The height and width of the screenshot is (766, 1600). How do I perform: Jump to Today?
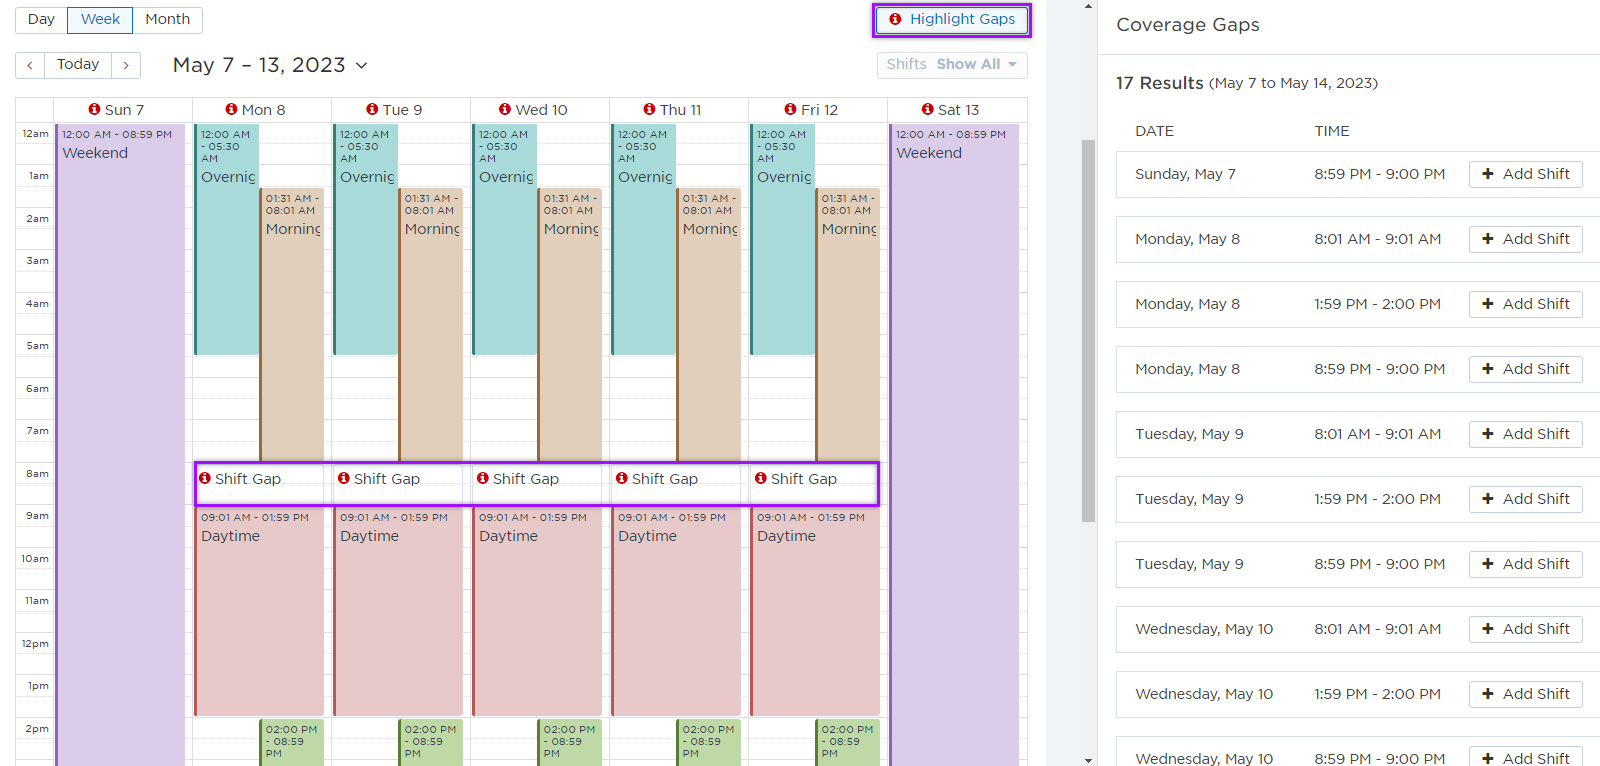78,65
